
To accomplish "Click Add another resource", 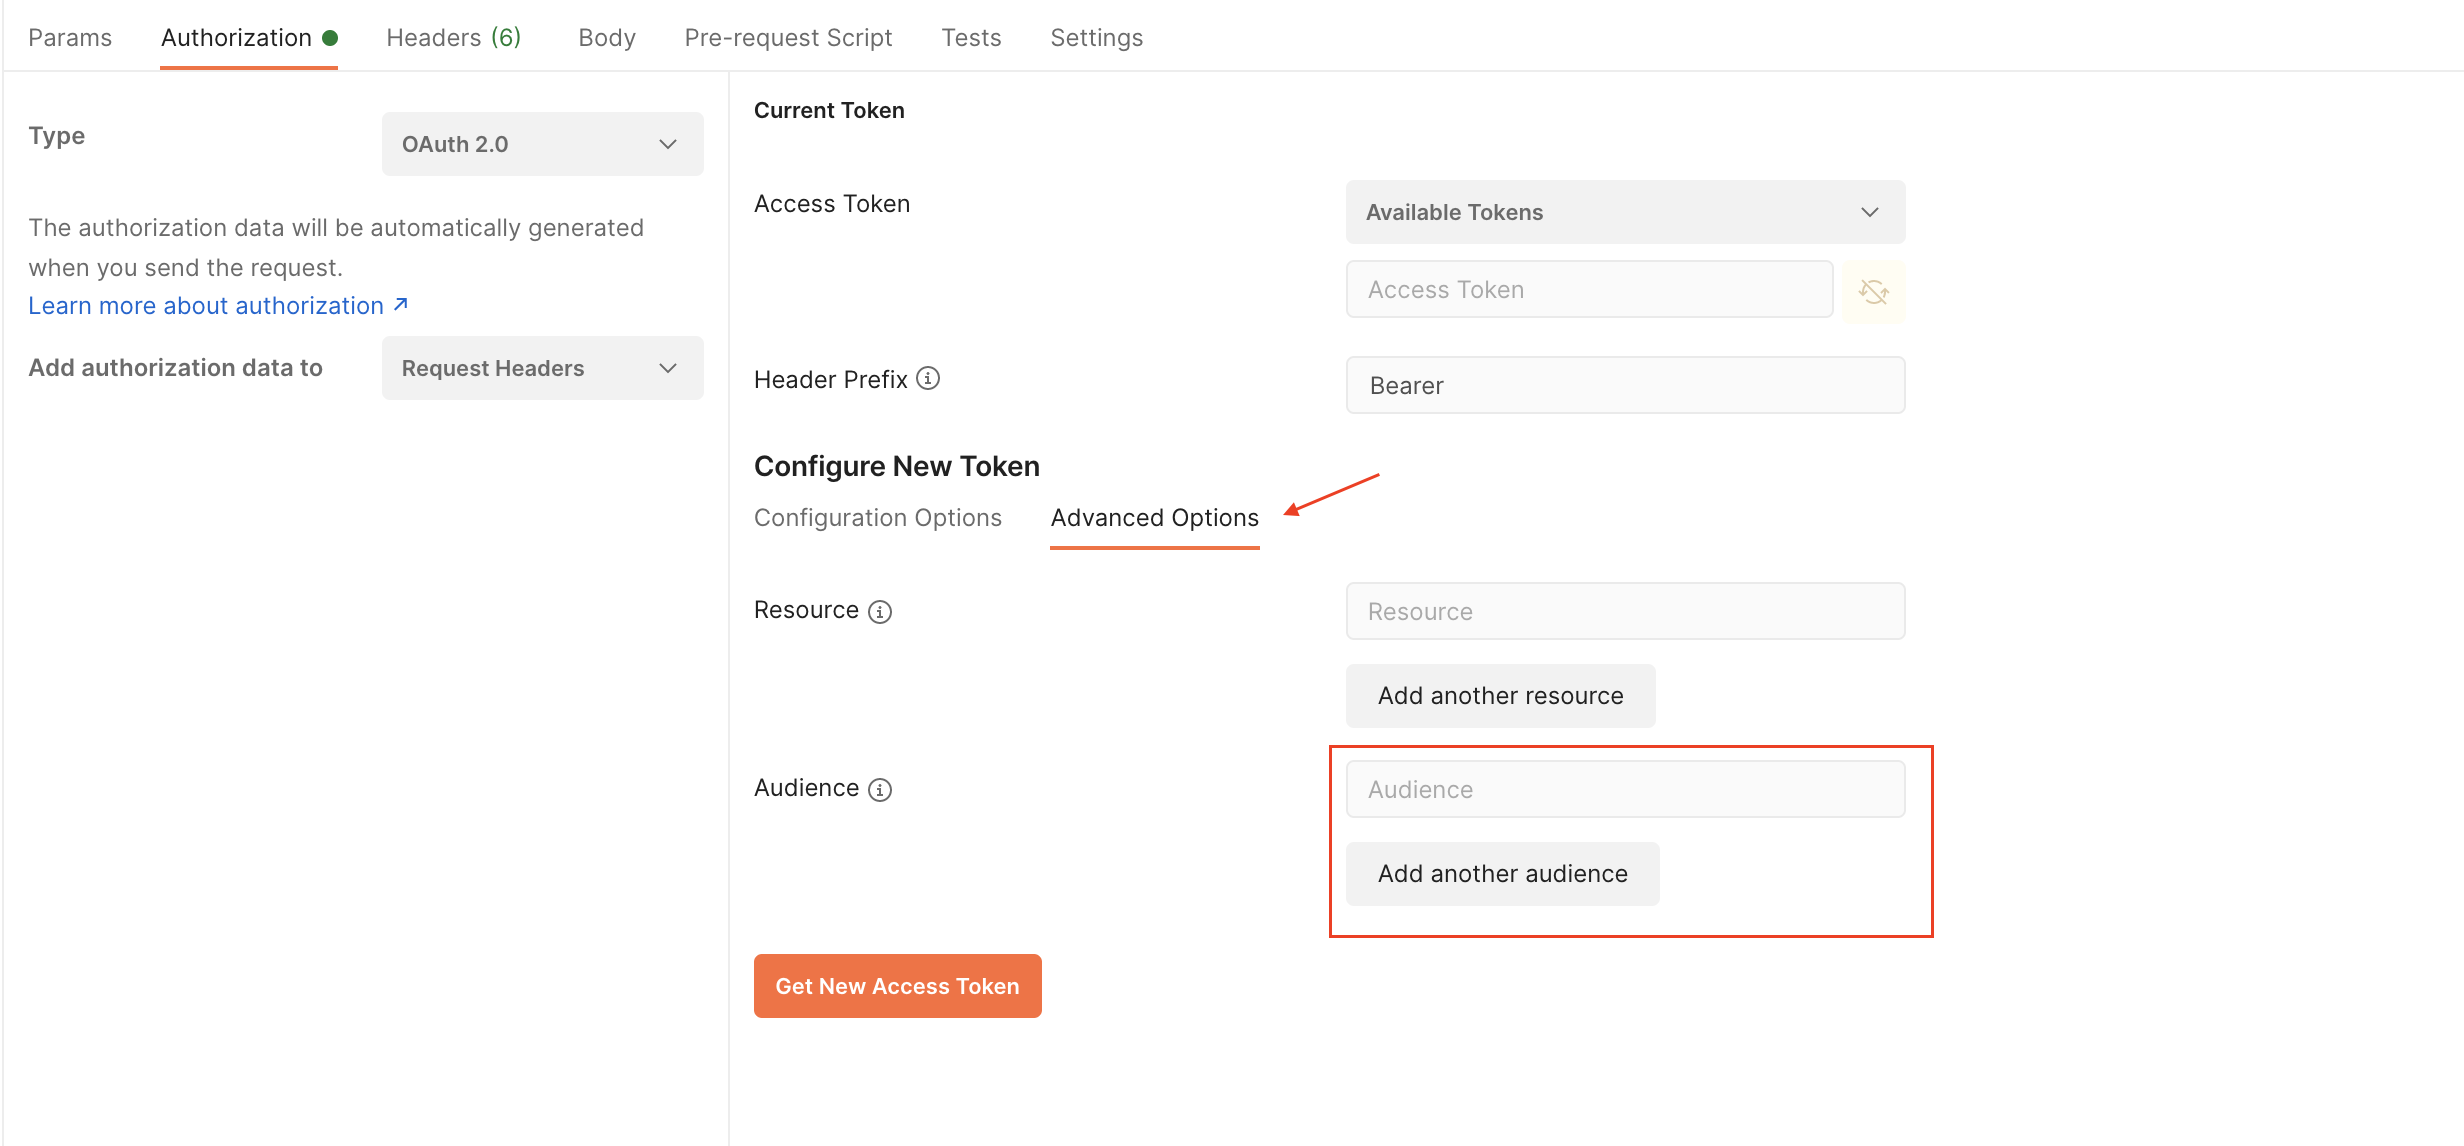I will point(1499,695).
